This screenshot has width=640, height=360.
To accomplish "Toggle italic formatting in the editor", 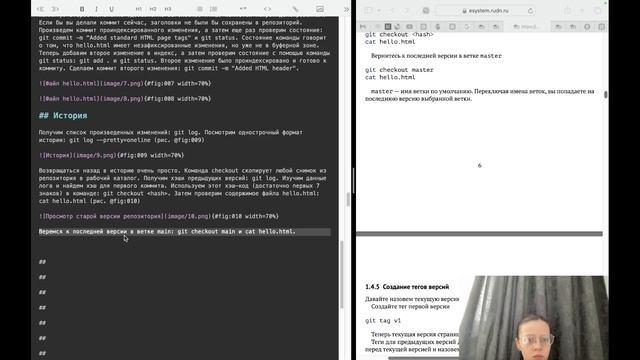I will (96, 9).
